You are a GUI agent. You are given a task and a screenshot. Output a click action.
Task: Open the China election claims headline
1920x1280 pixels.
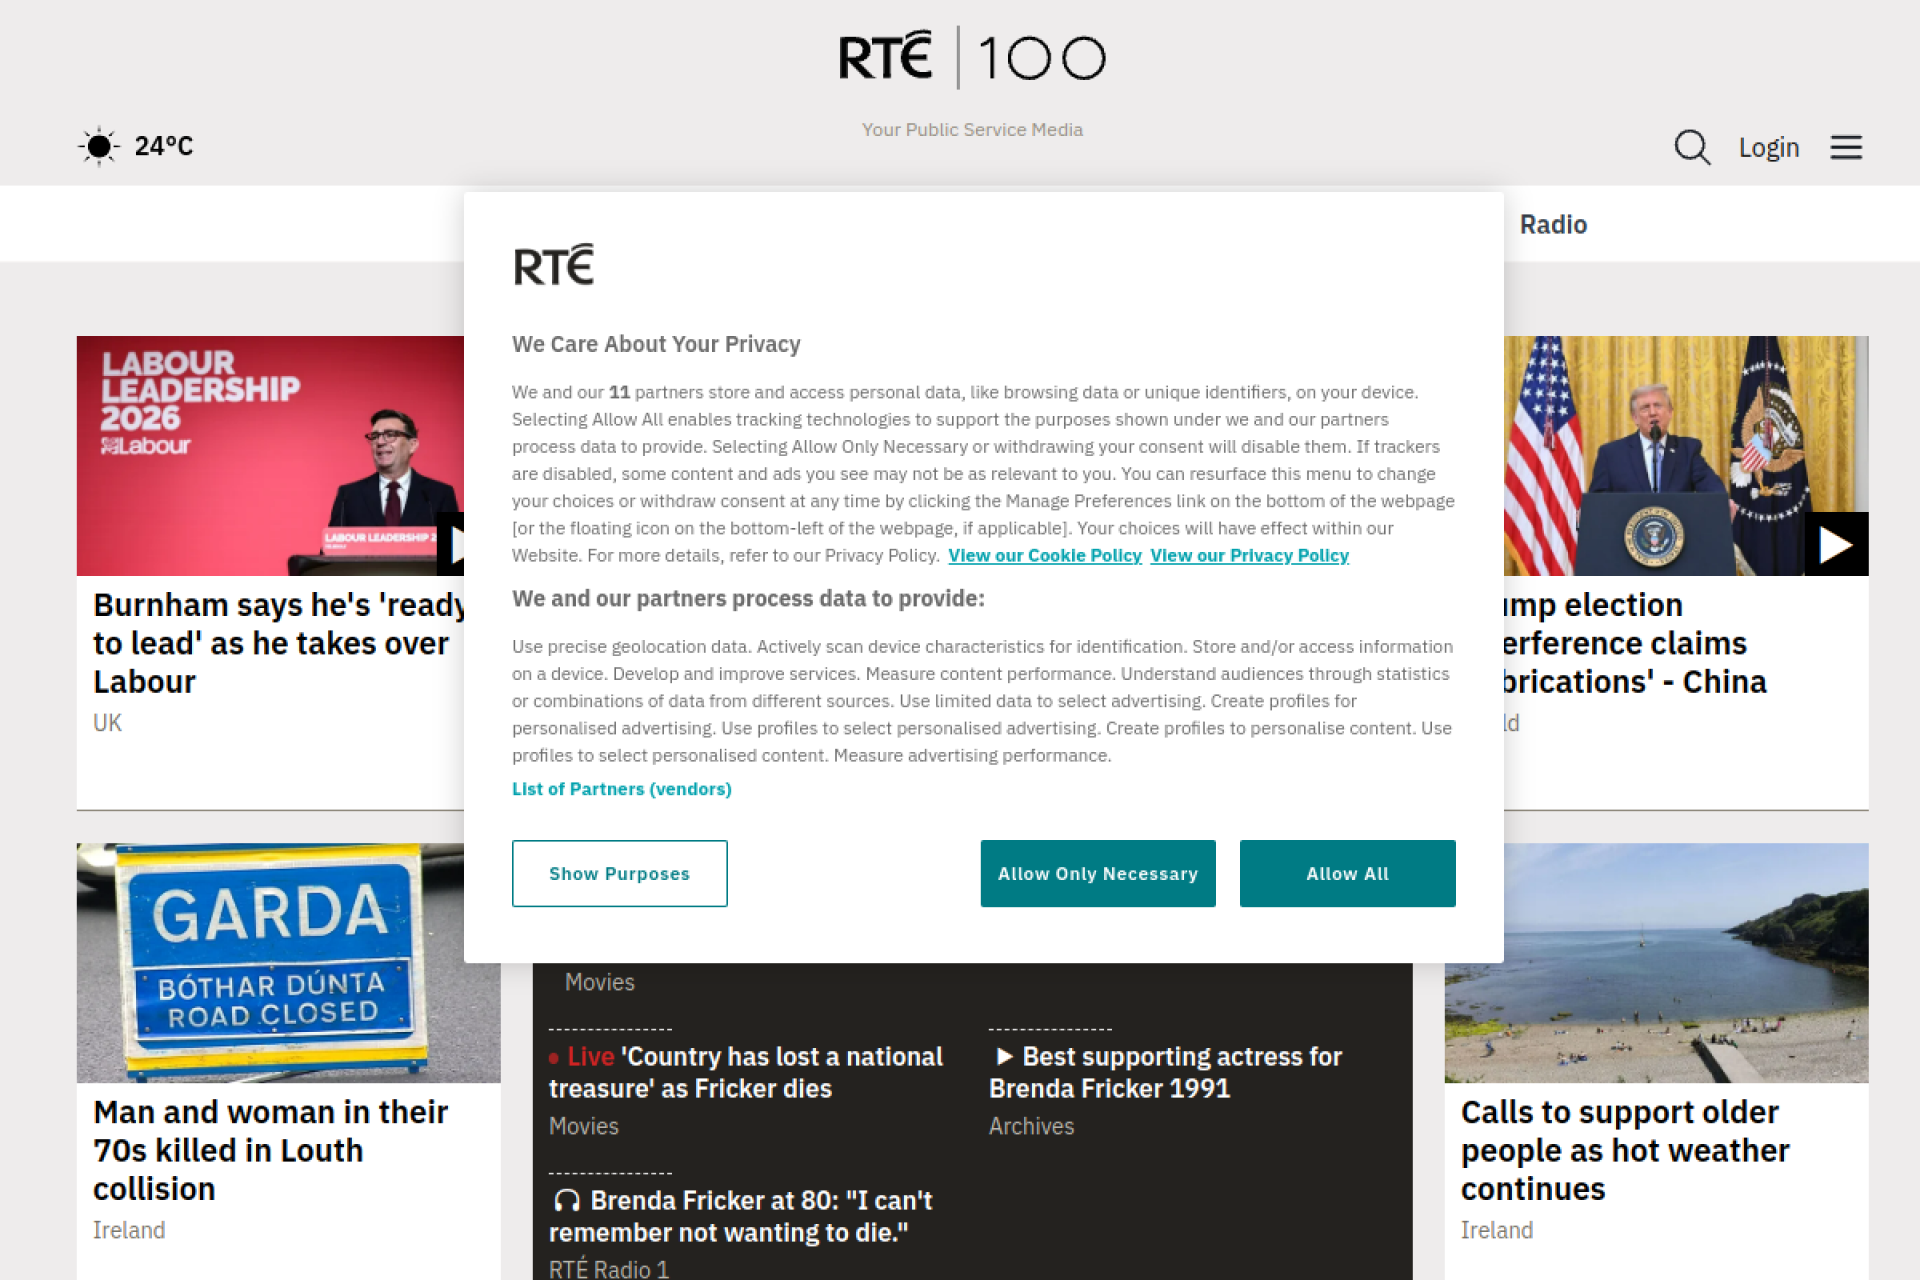(1635, 643)
